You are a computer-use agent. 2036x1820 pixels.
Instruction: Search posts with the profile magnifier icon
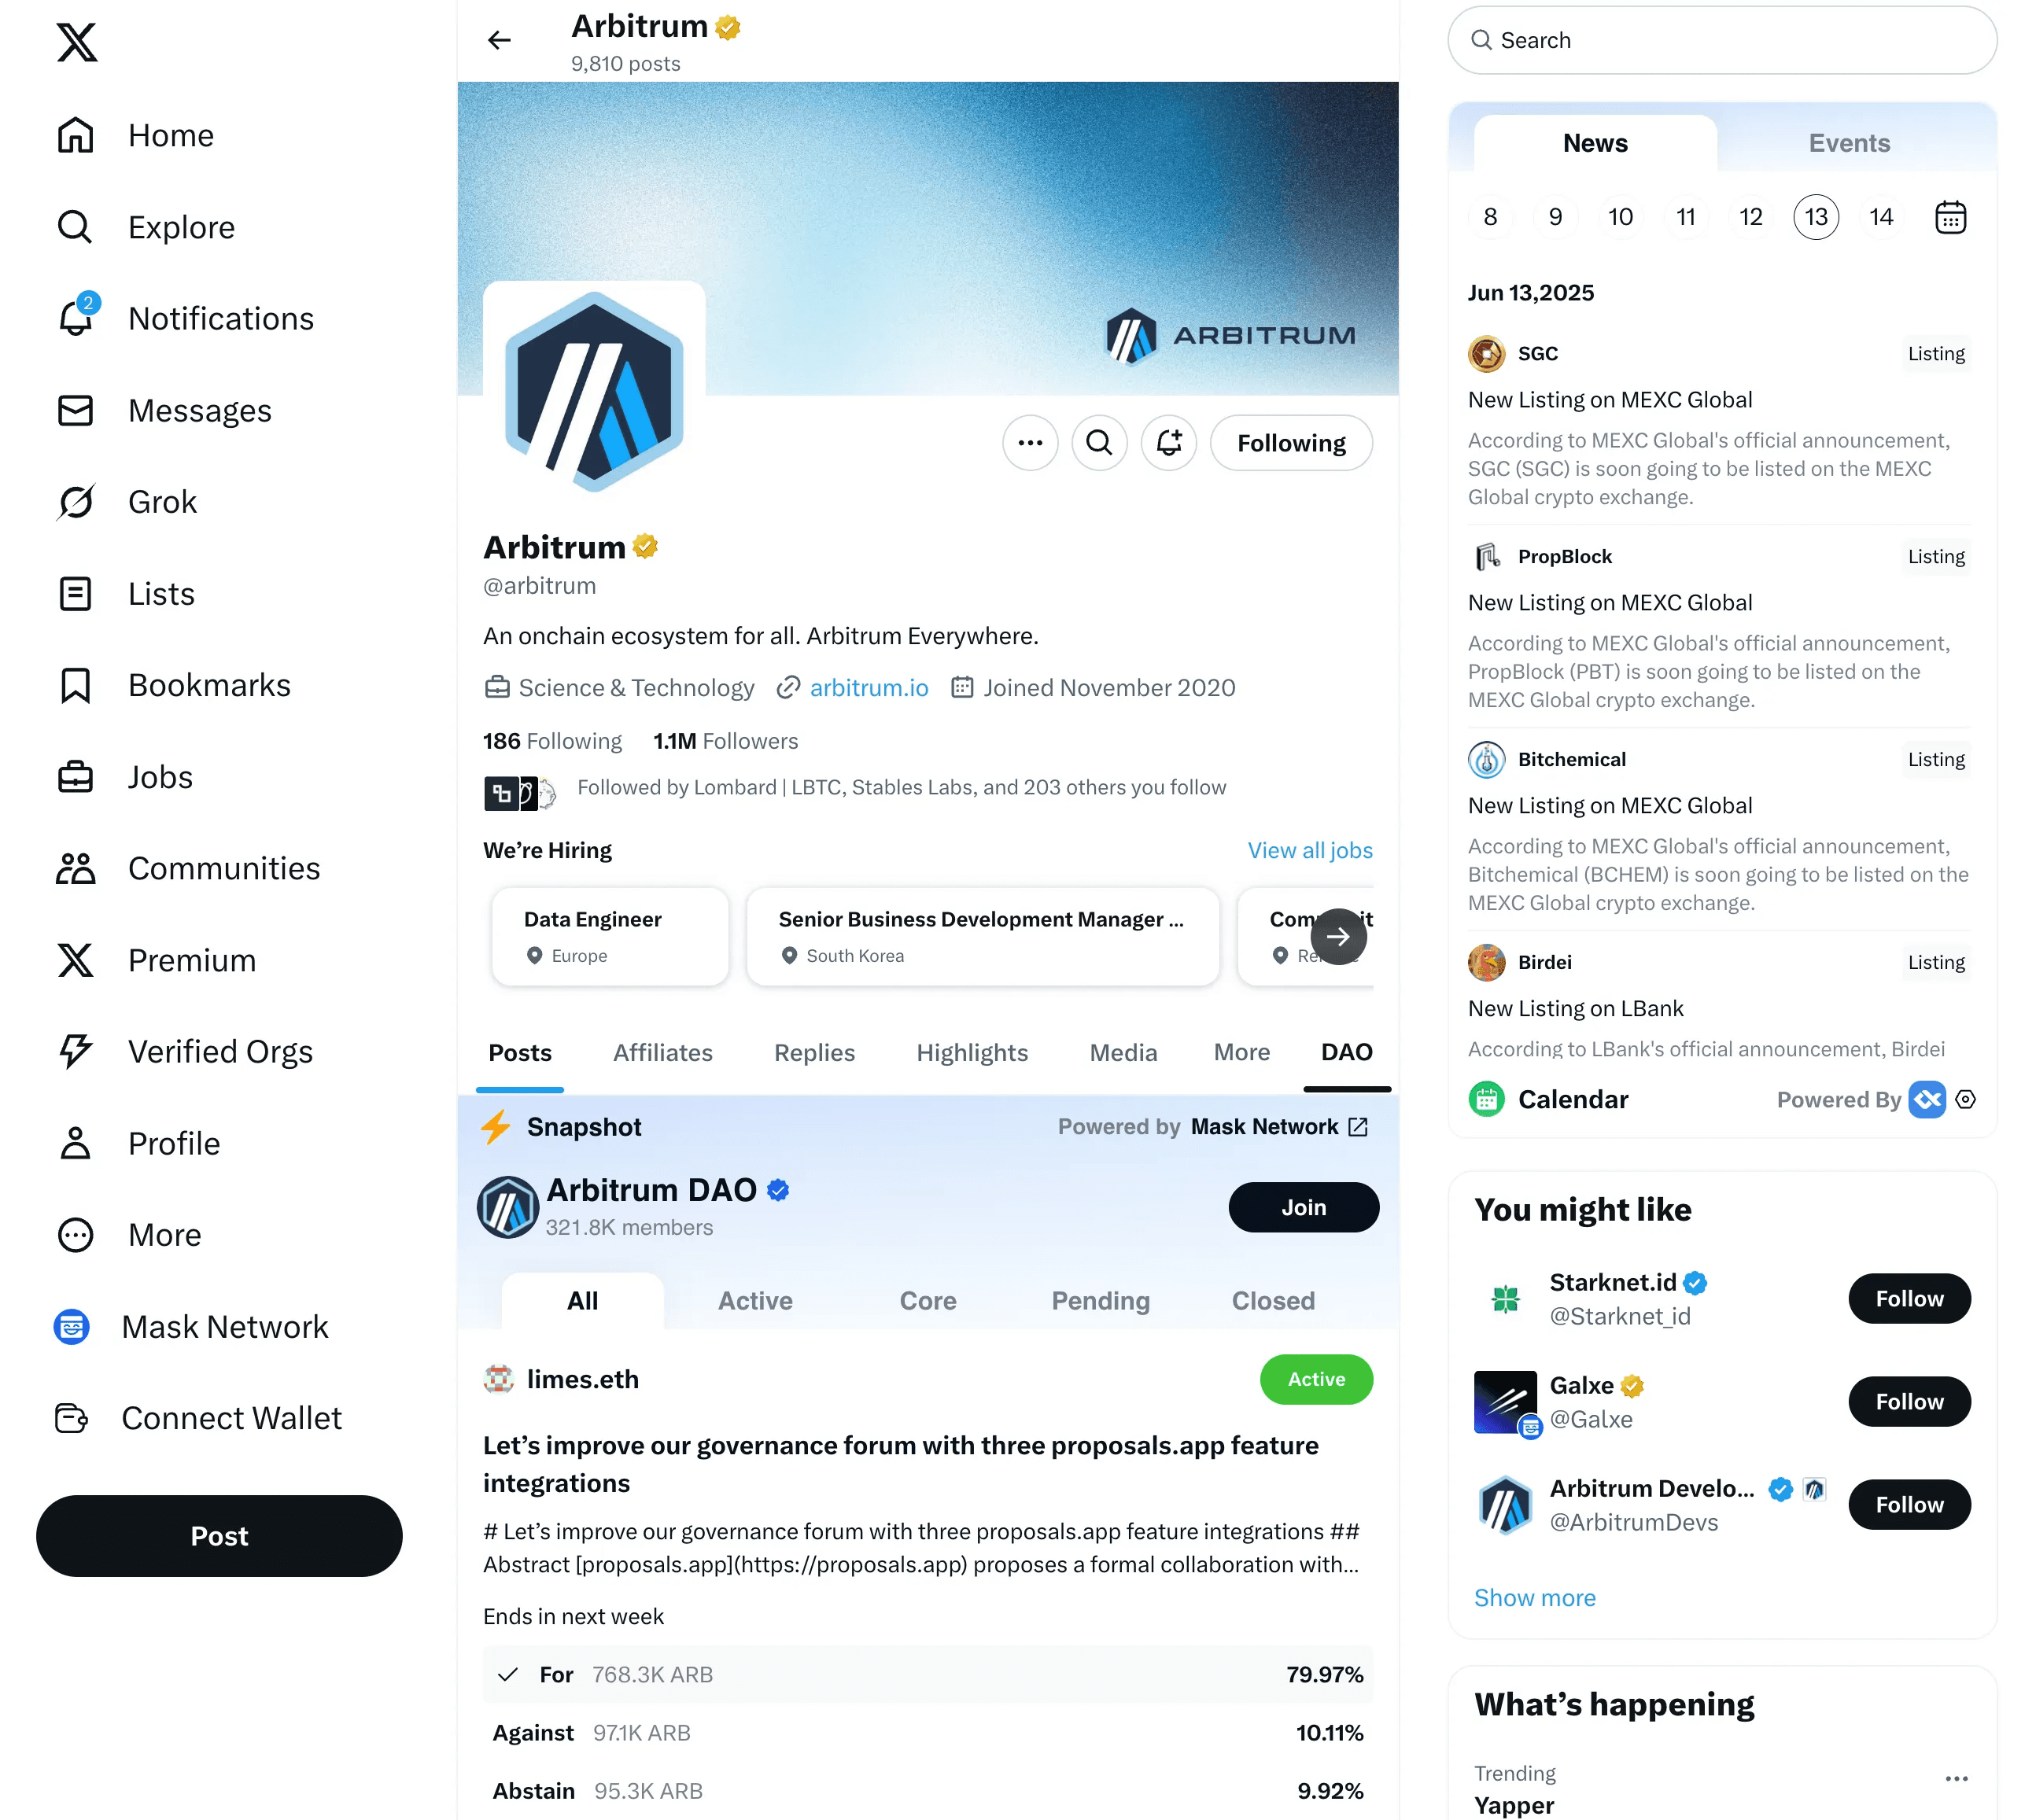(x=1099, y=443)
